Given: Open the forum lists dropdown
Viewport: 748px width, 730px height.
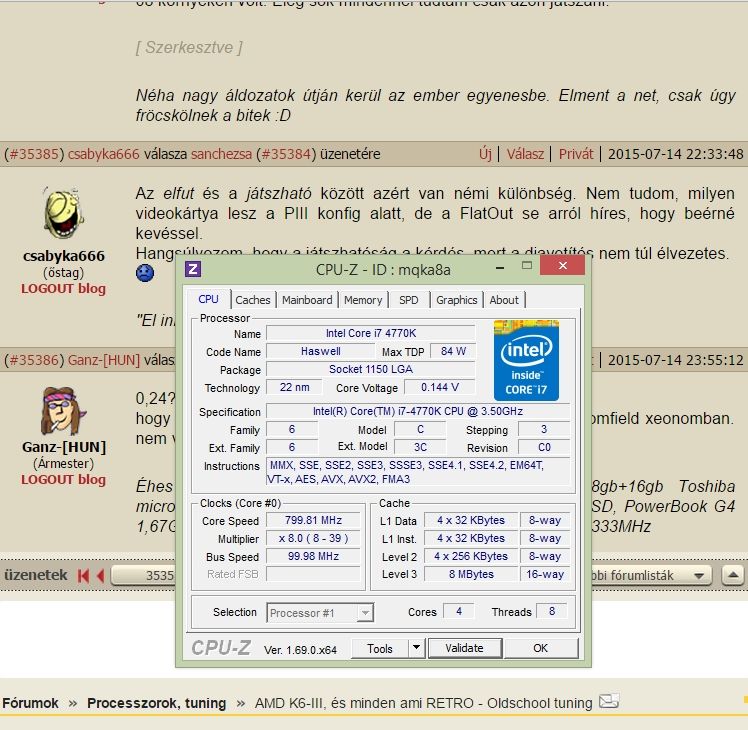Looking at the screenshot, I should [x=651, y=575].
